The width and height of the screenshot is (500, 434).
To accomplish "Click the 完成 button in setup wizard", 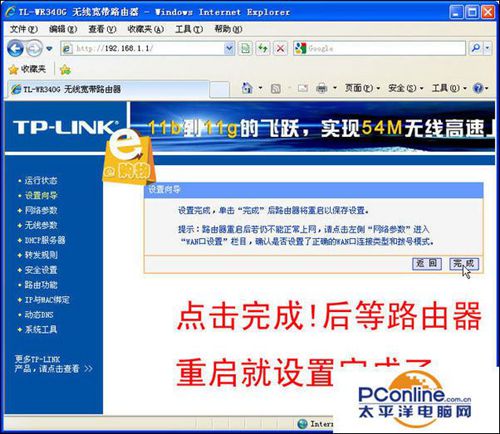I will pos(464,264).
